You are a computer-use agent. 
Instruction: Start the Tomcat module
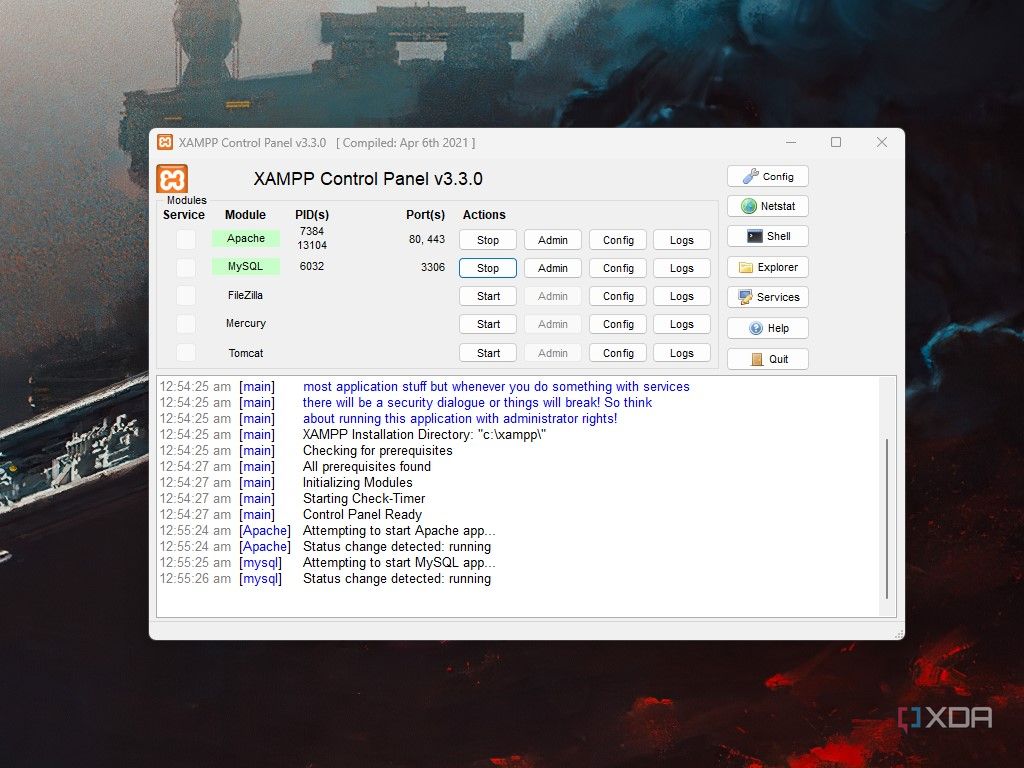(487, 352)
